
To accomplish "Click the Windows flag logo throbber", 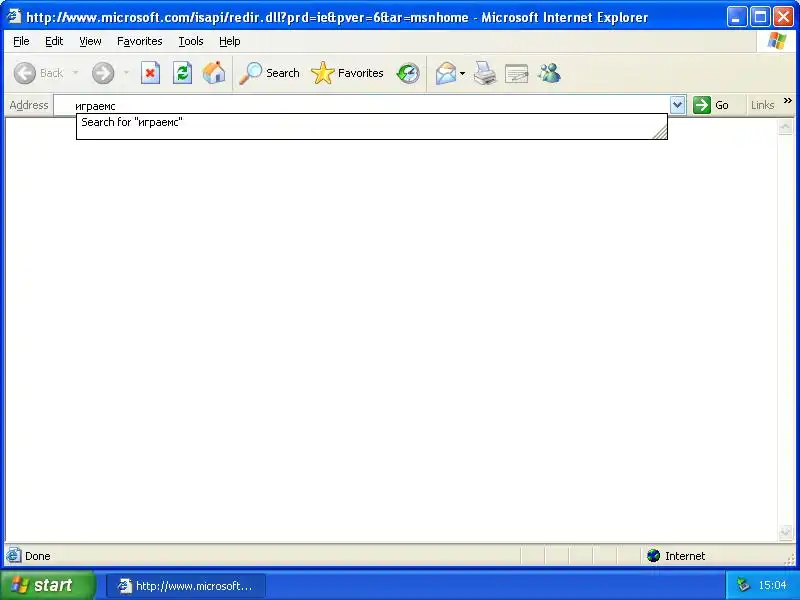I will (x=777, y=41).
